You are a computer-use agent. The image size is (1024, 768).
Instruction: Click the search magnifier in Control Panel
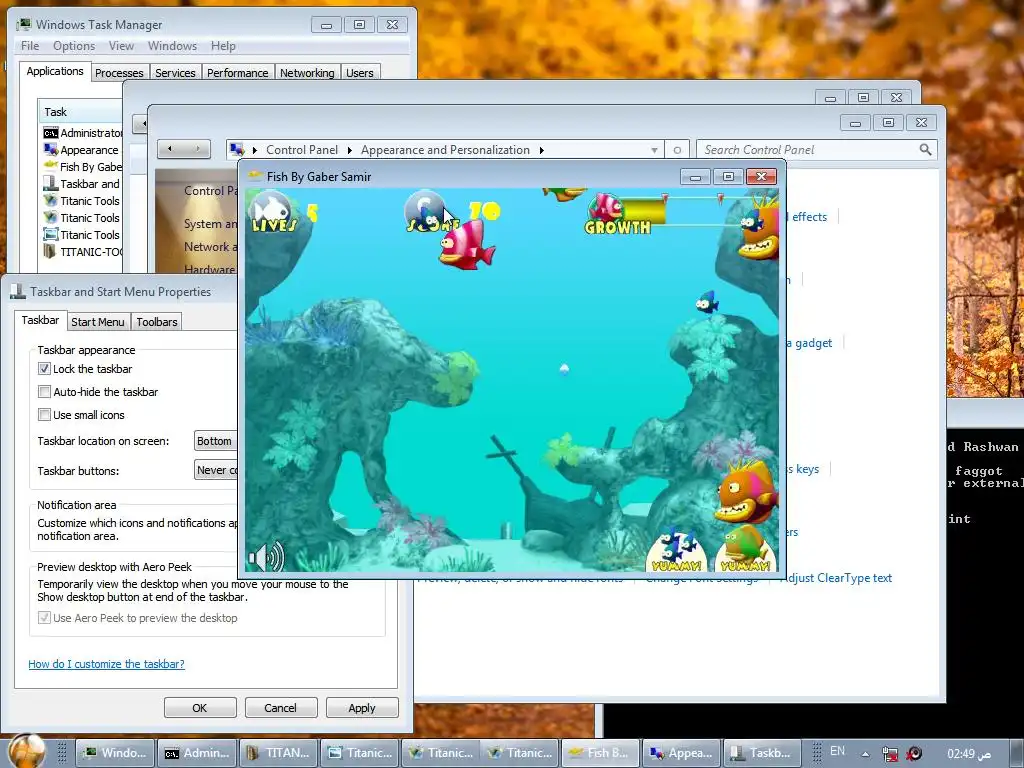tap(925, 150)
